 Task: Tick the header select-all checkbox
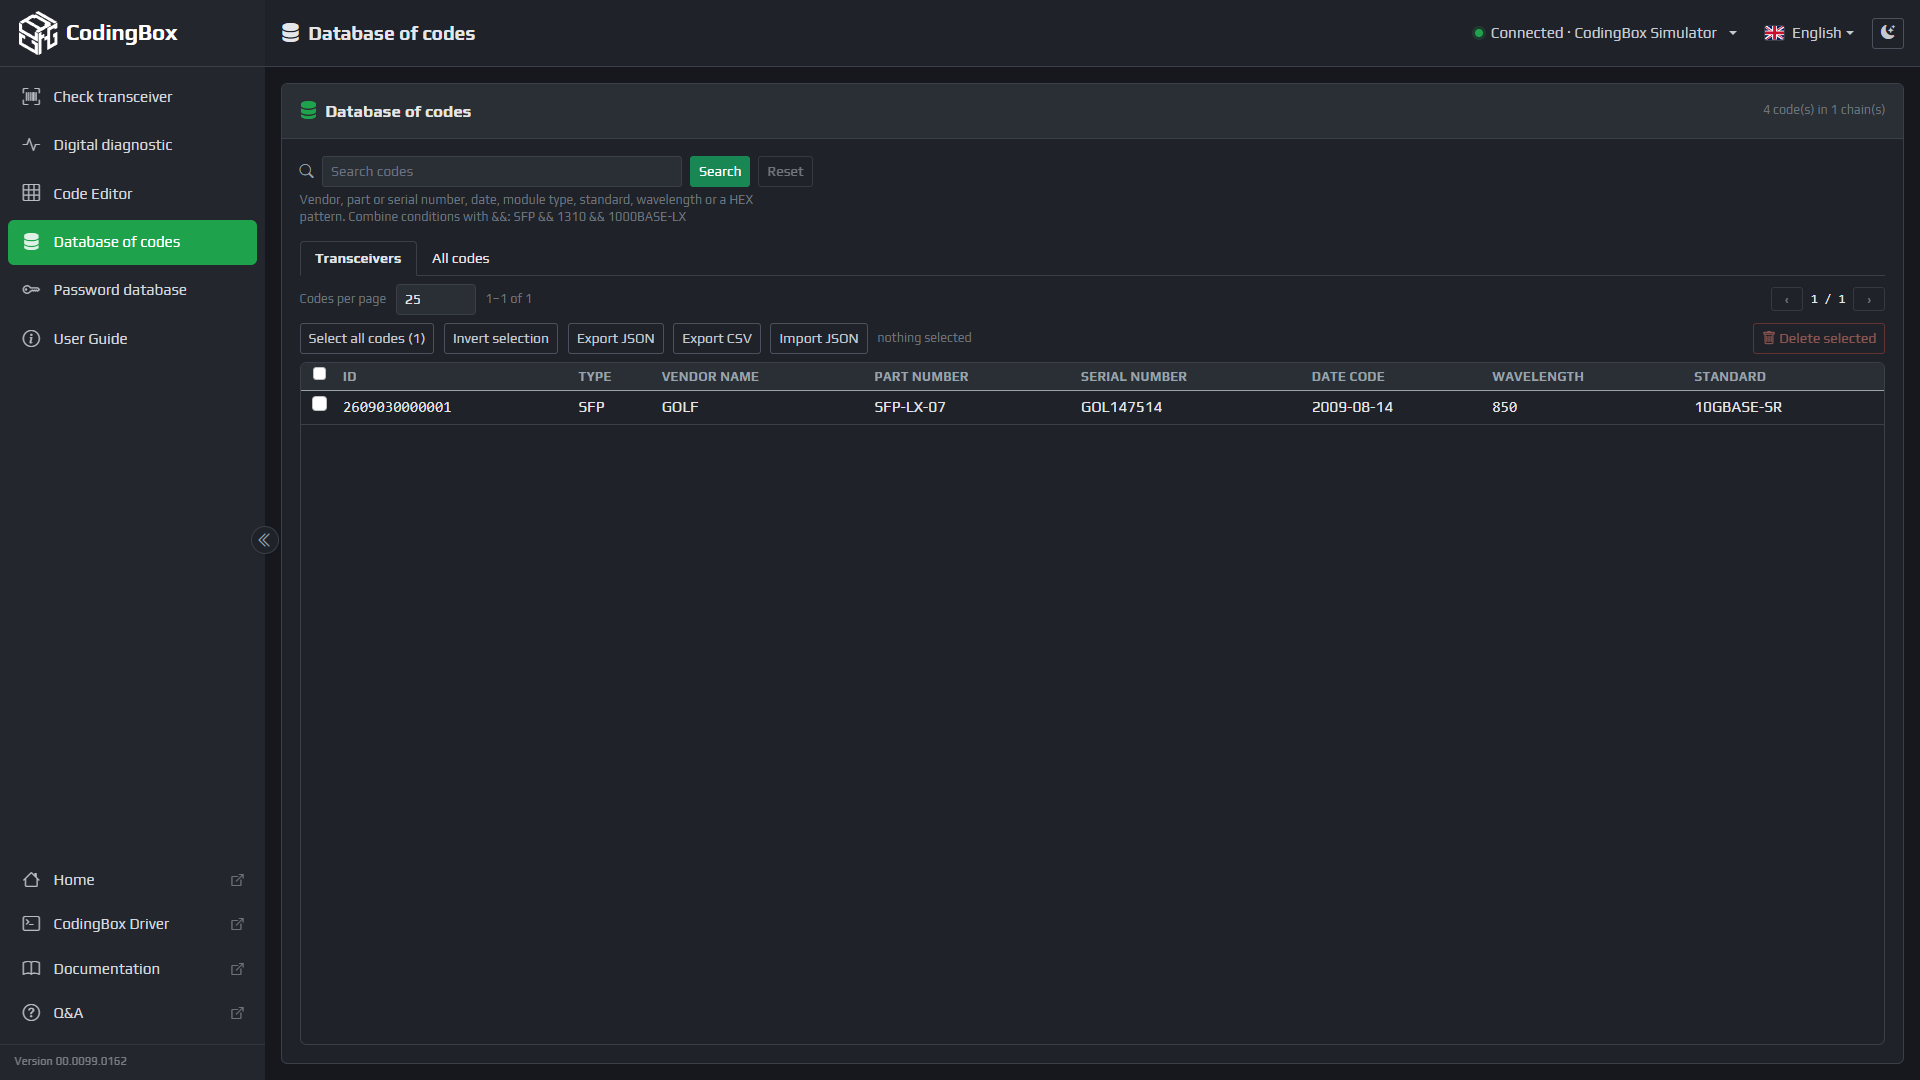pyautogui.click(x=319, y=374)
